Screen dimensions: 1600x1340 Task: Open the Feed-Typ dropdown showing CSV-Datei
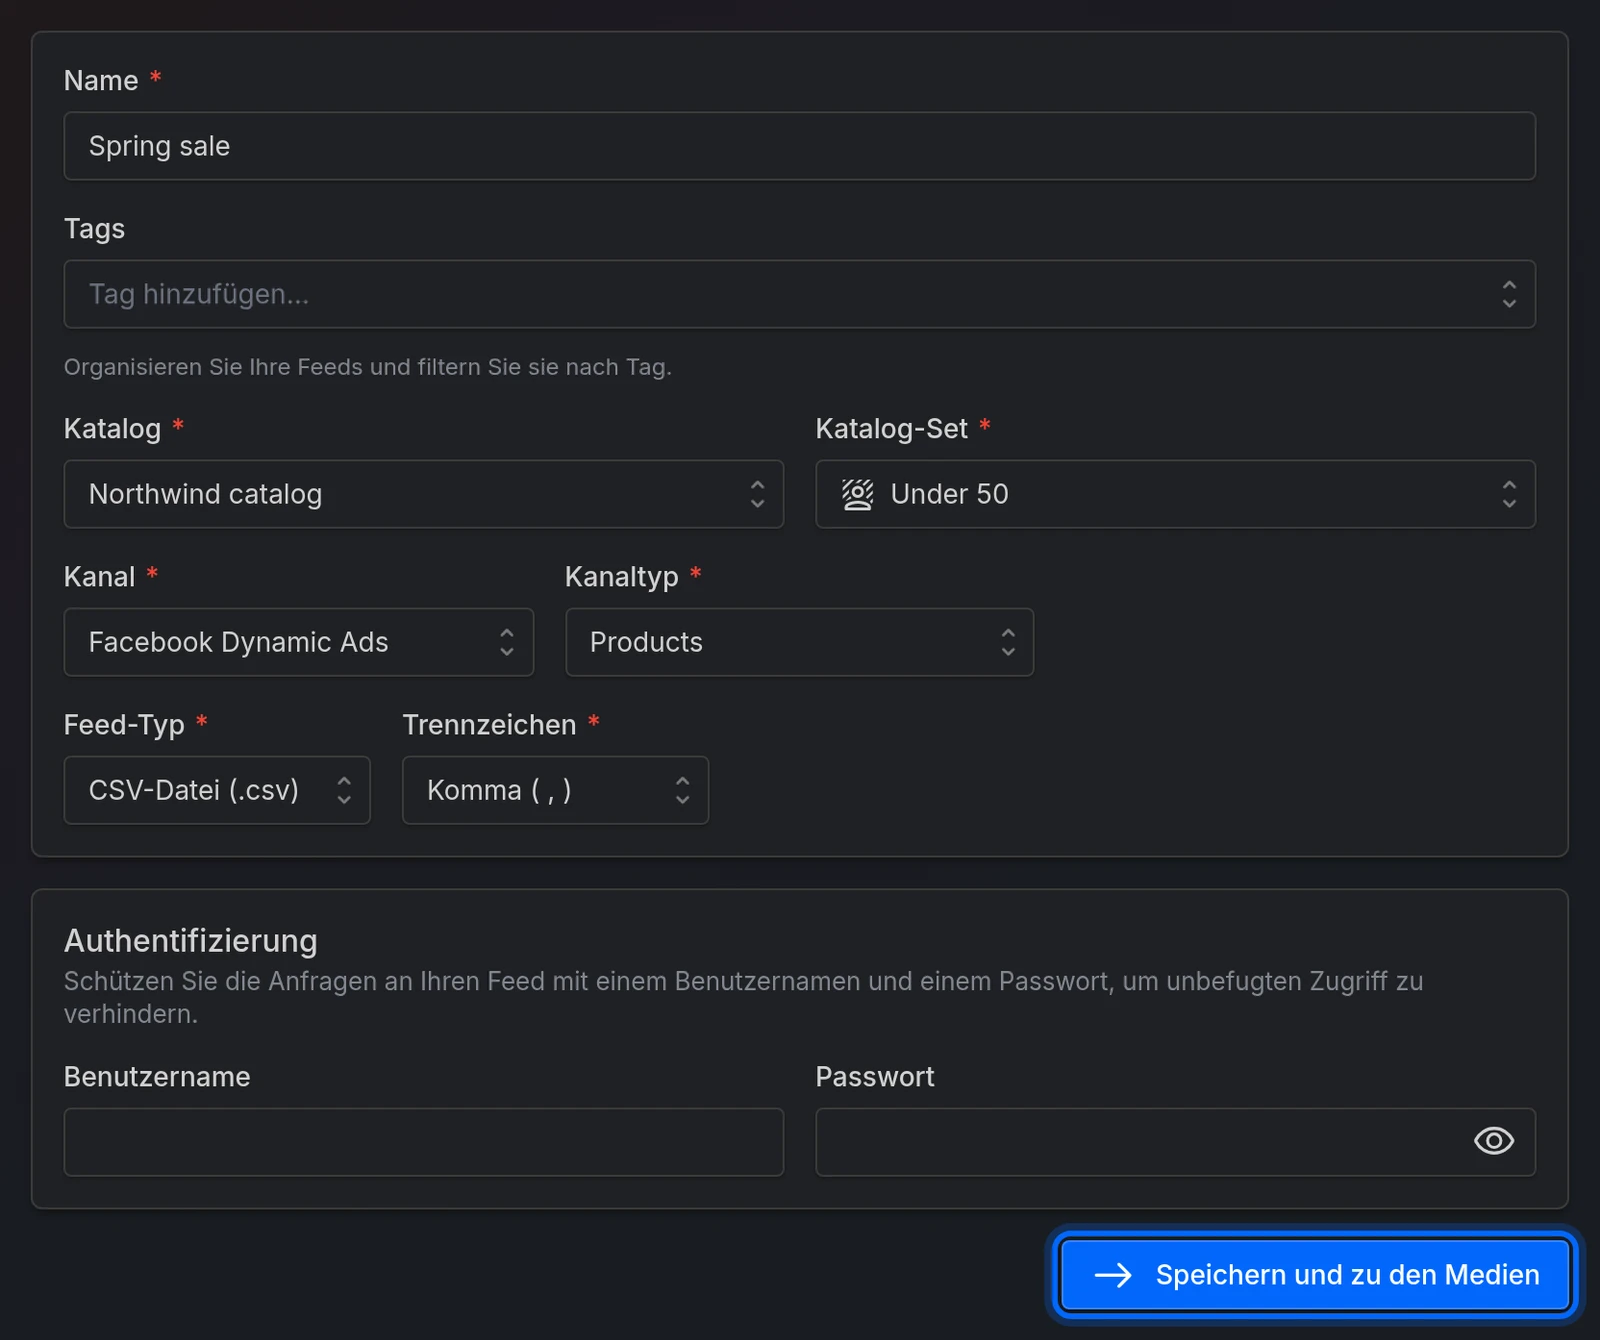pyautogui.click(x=217, y=790)
